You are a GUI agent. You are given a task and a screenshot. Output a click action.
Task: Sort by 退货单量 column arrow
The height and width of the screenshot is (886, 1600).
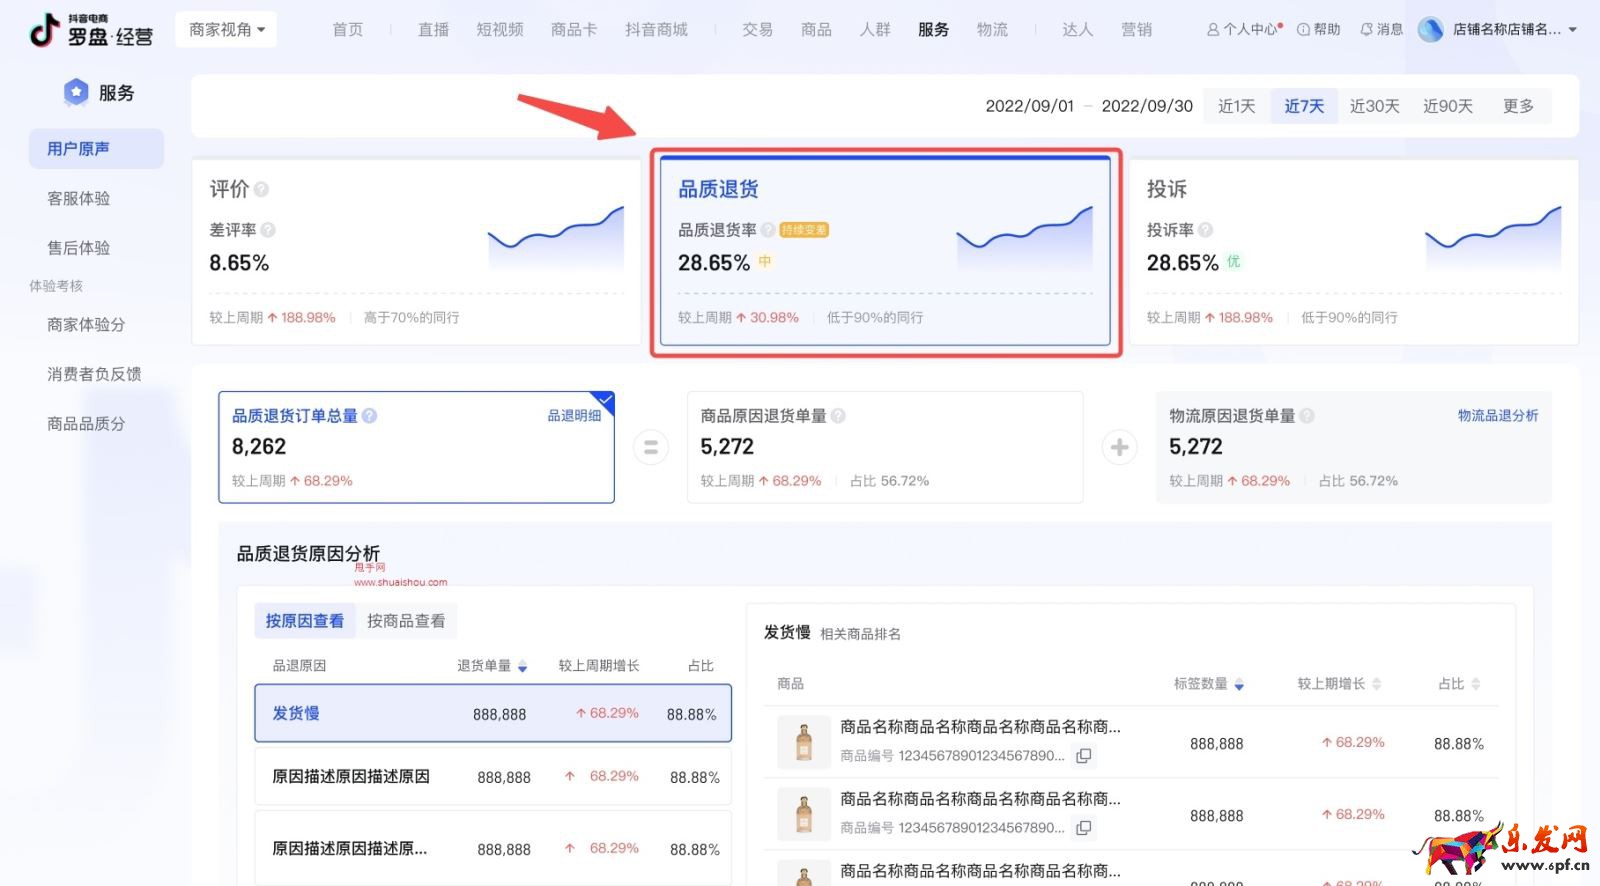point(522,666)
